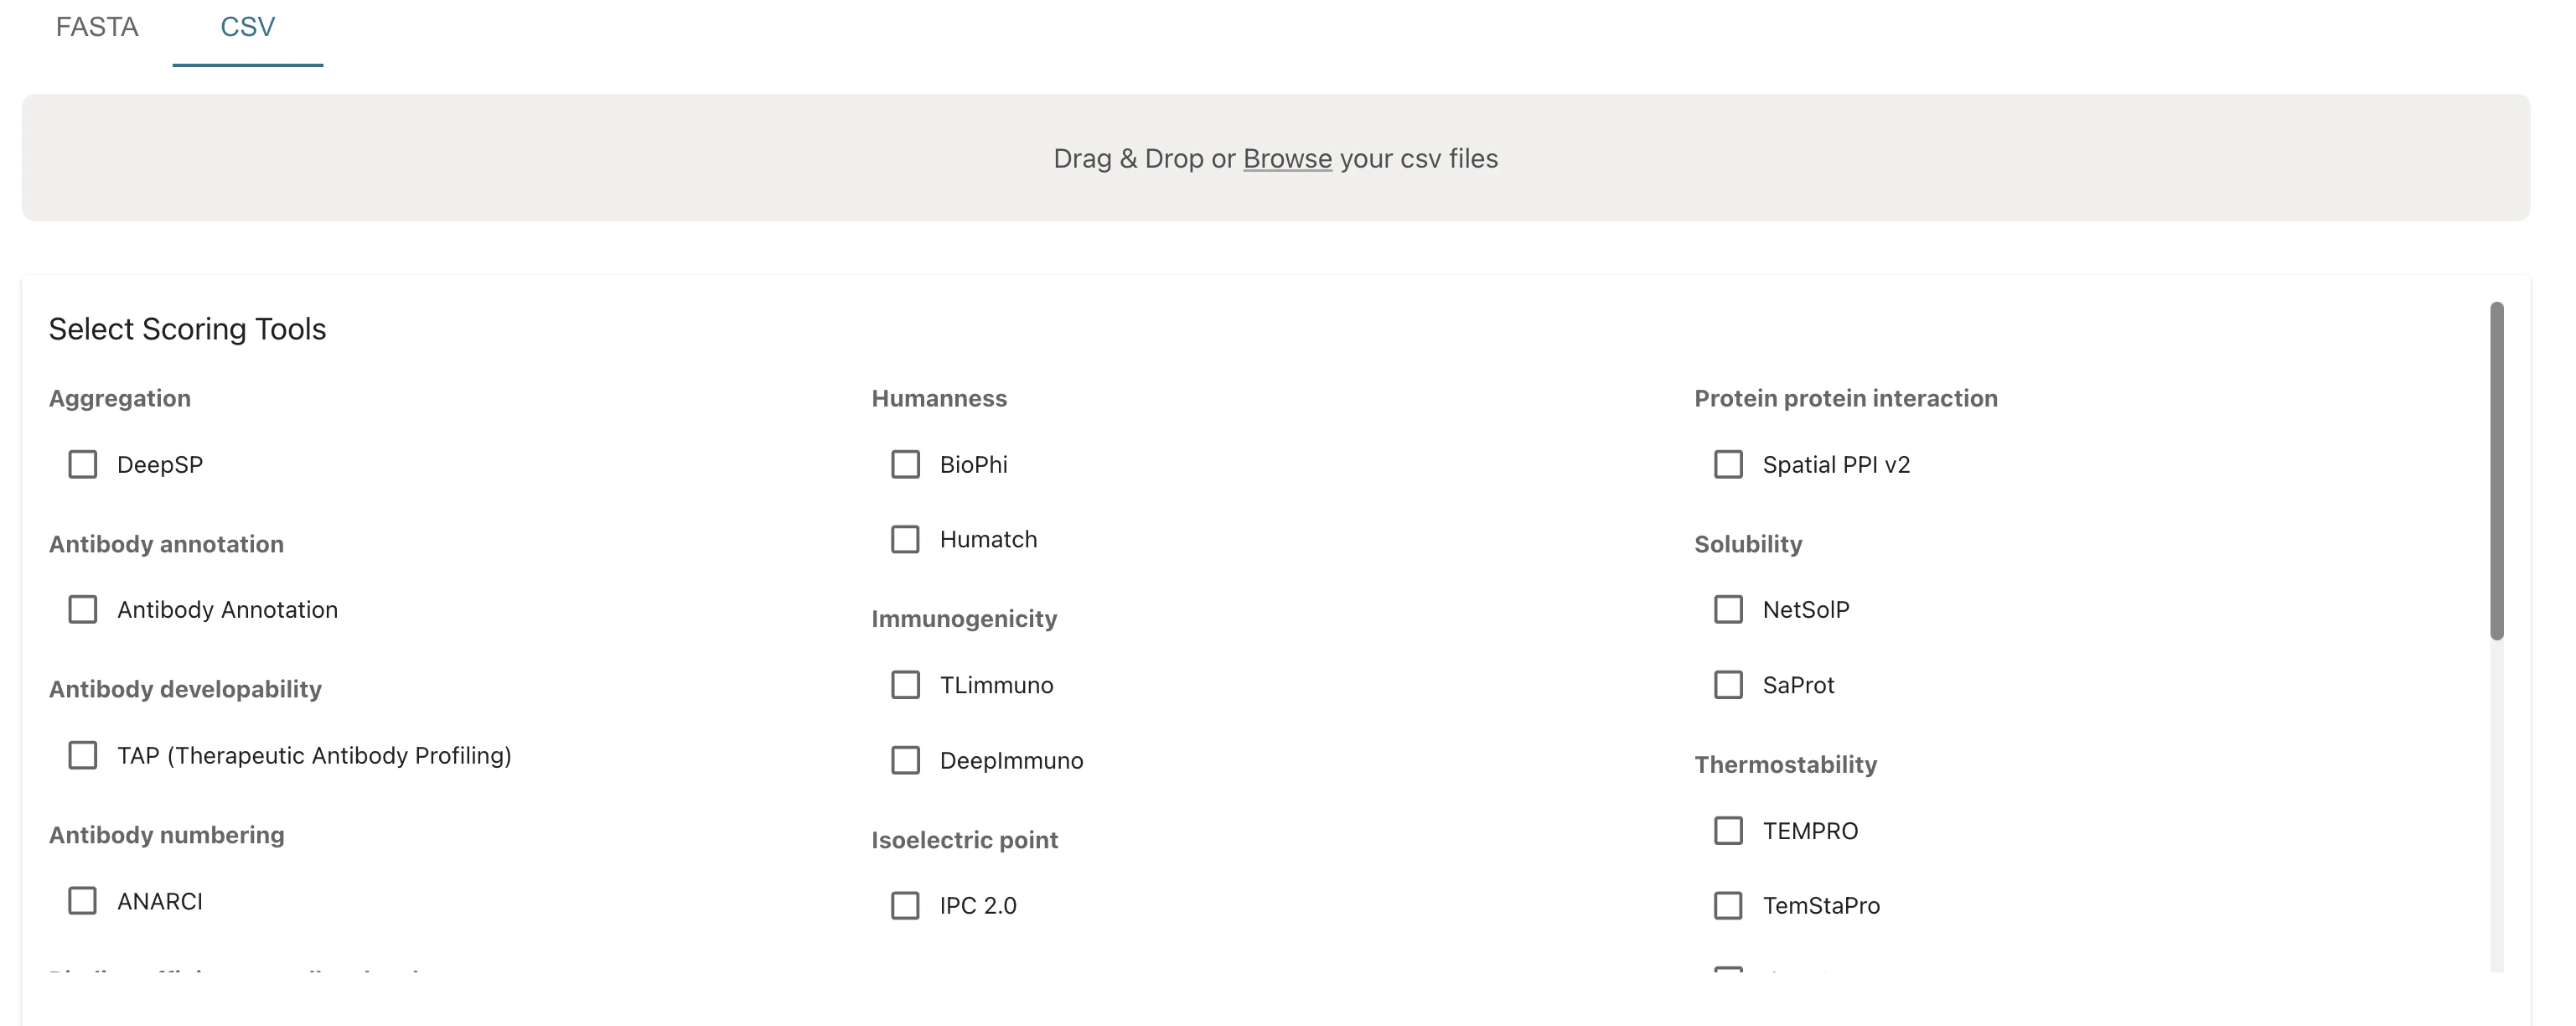Enable SaProt solubility scoring

point(1728,684)
